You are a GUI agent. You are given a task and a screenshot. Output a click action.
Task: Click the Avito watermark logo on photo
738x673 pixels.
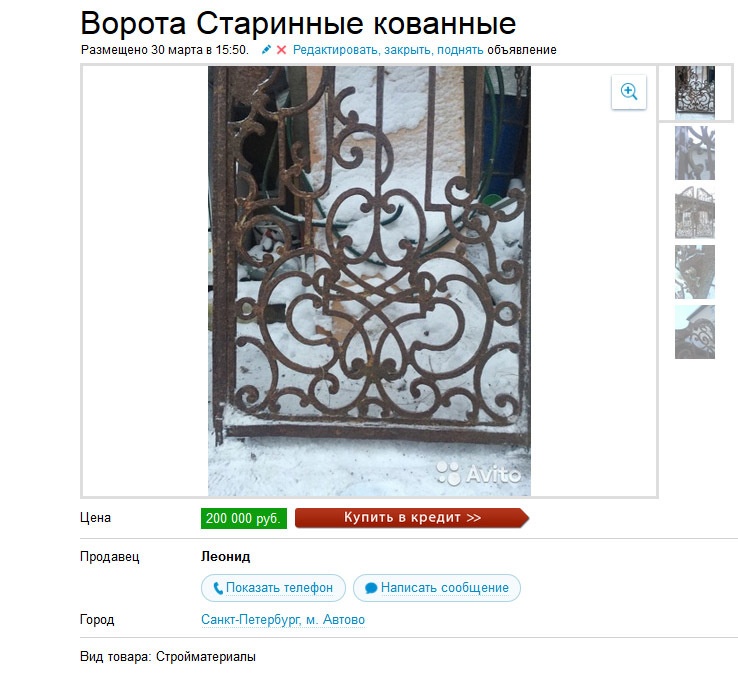click(x=479, y=473)
